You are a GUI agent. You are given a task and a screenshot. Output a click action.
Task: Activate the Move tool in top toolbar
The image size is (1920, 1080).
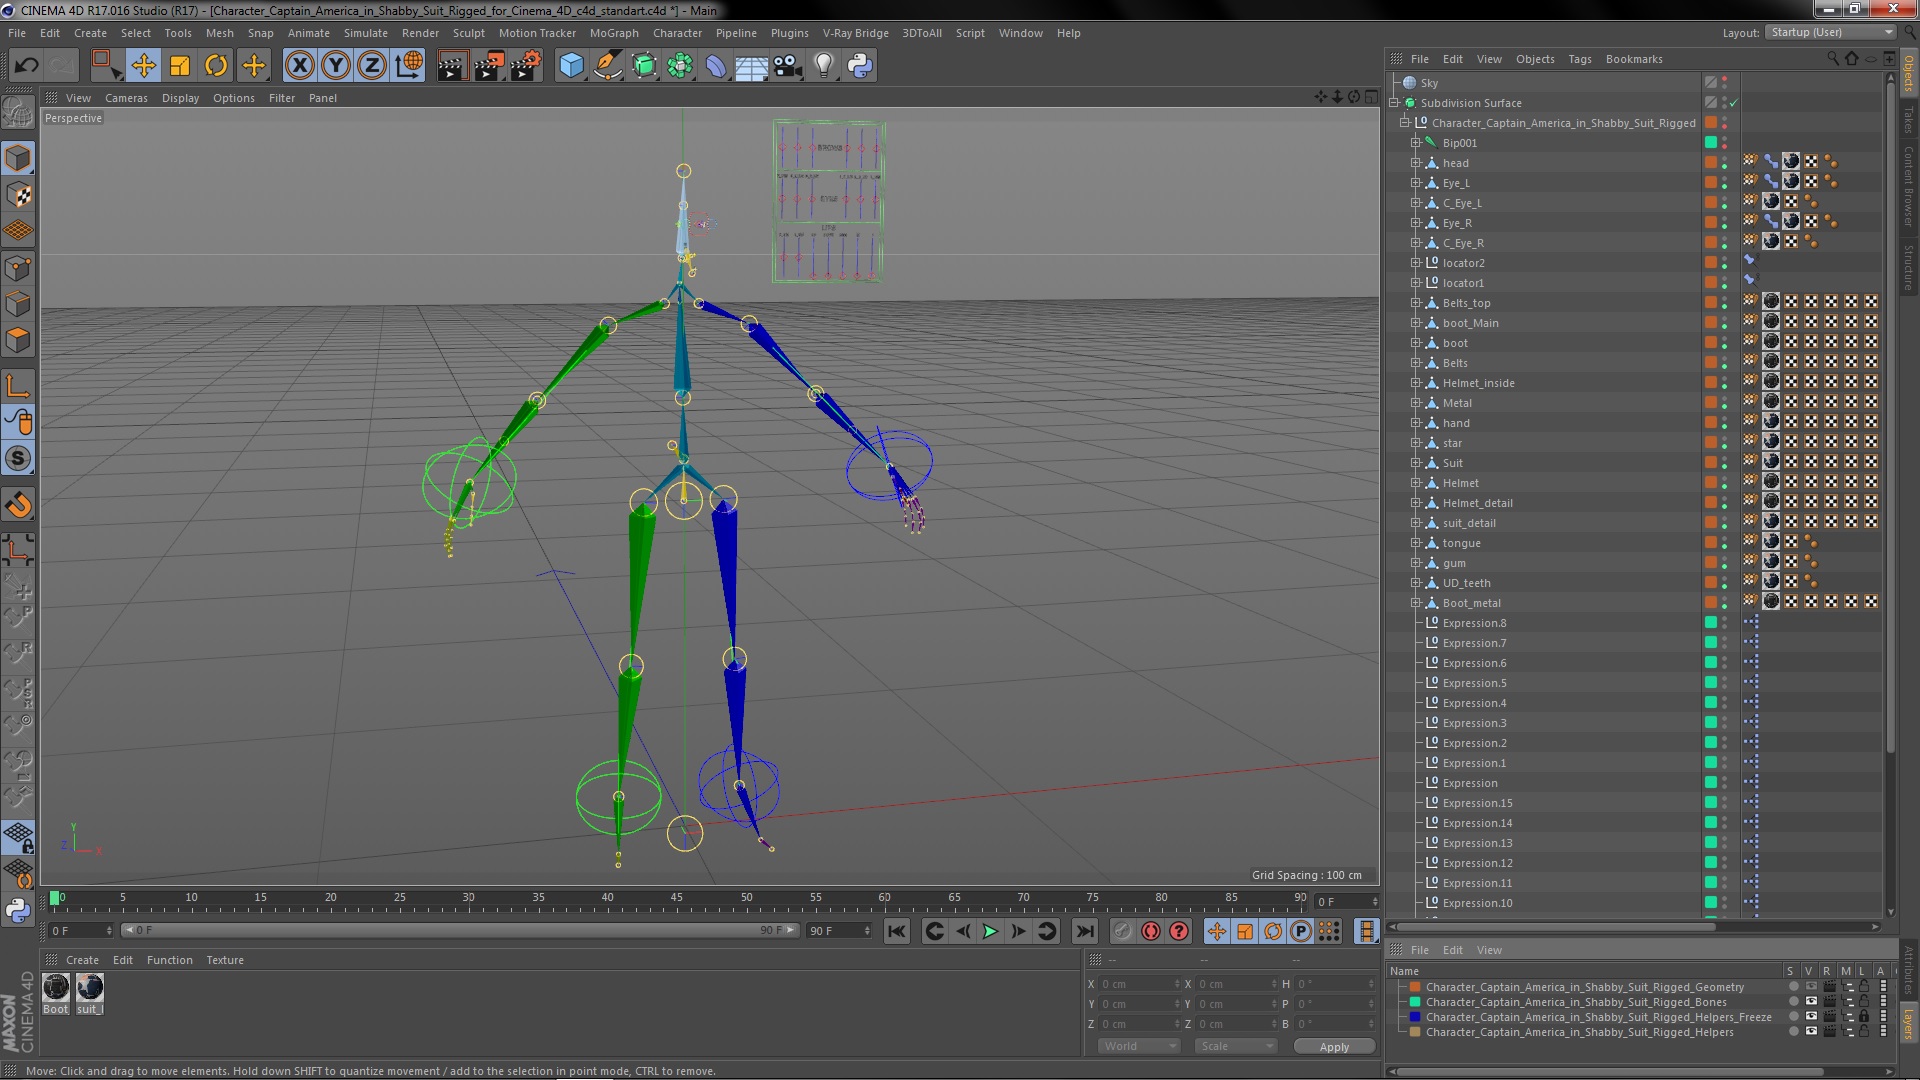click(143, 66)
